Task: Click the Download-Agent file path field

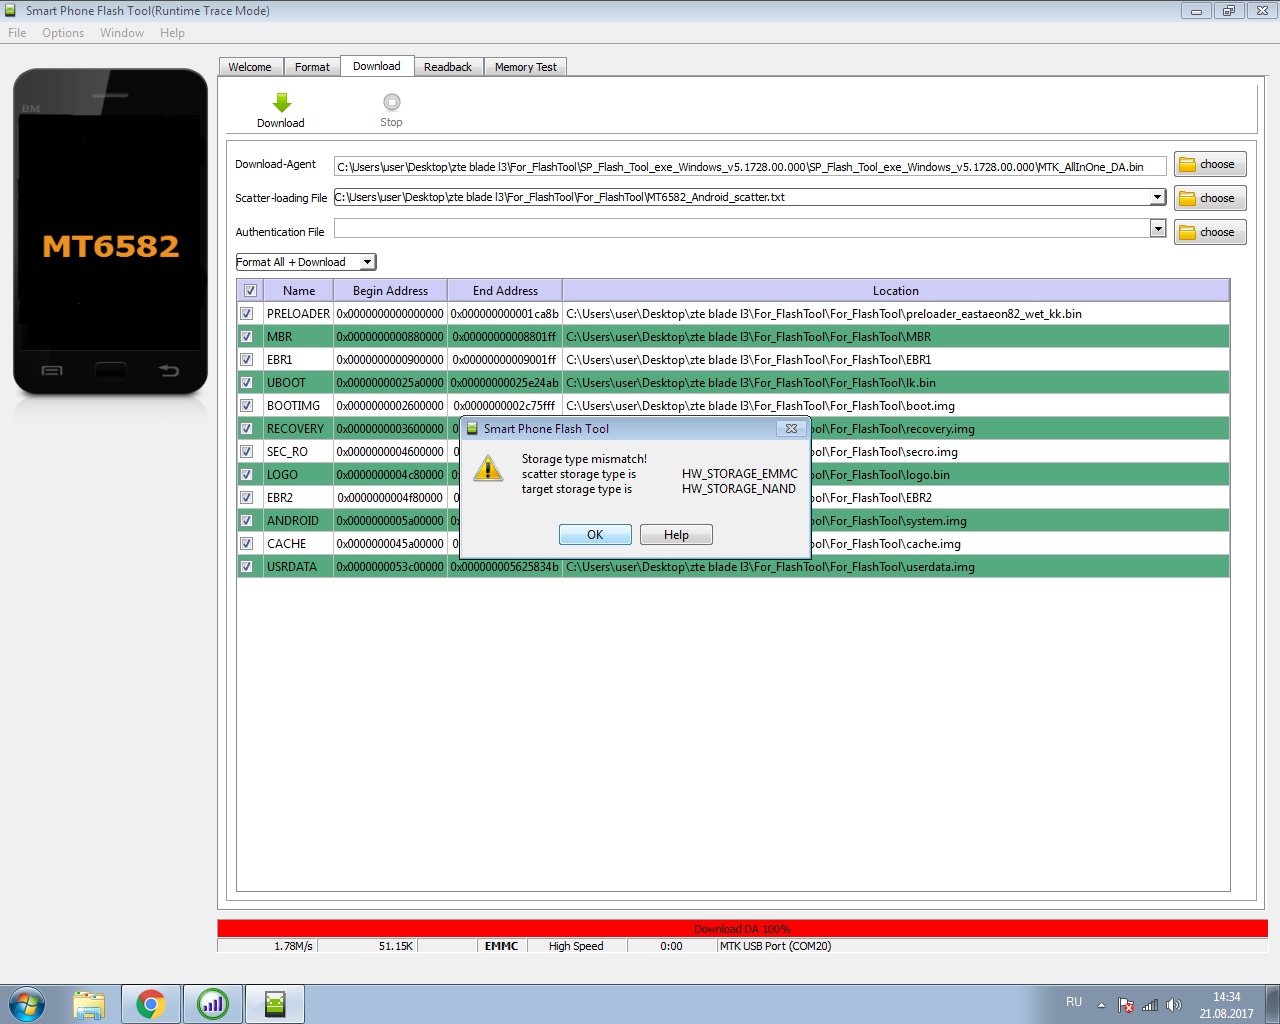Action: pyautogui.click(x=749, y=167)
